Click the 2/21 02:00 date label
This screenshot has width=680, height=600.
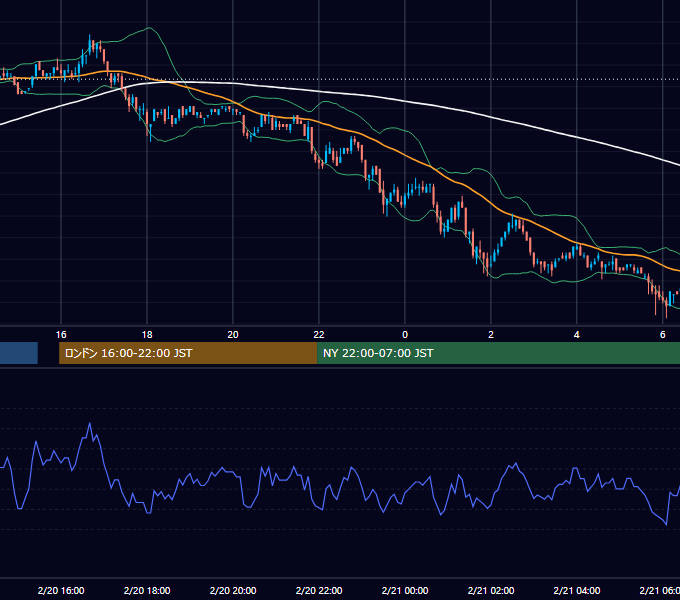(491, 590)
